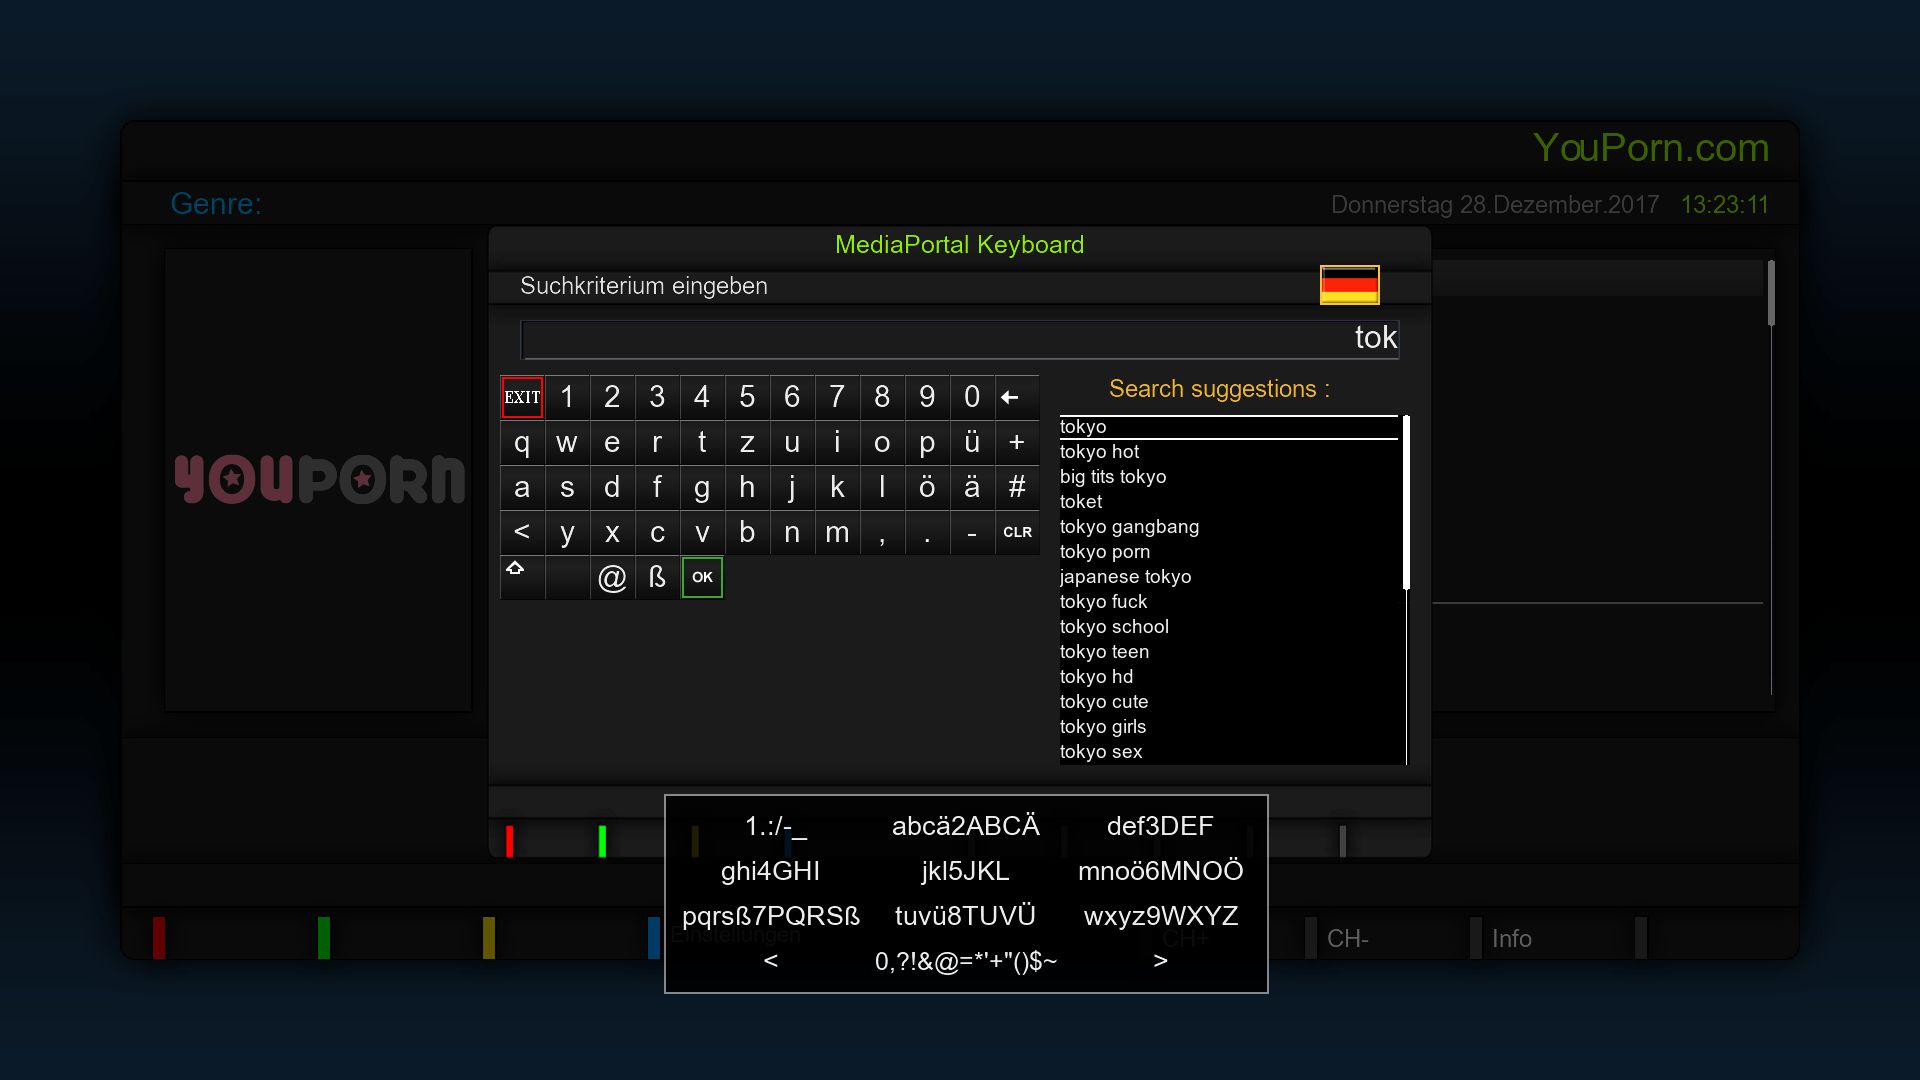Viewport: 1920px width, 1080px height.
Task: Click the letter k key
Action: point(837,487)
